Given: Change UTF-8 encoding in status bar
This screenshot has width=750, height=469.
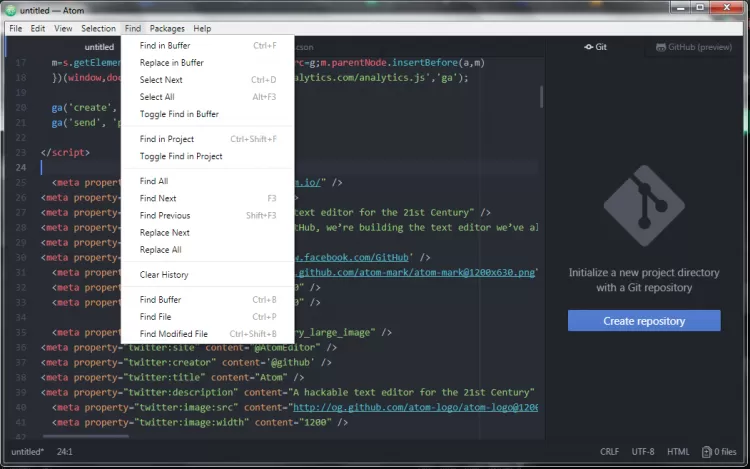Looking at the screenshot, I should point(643,452).
